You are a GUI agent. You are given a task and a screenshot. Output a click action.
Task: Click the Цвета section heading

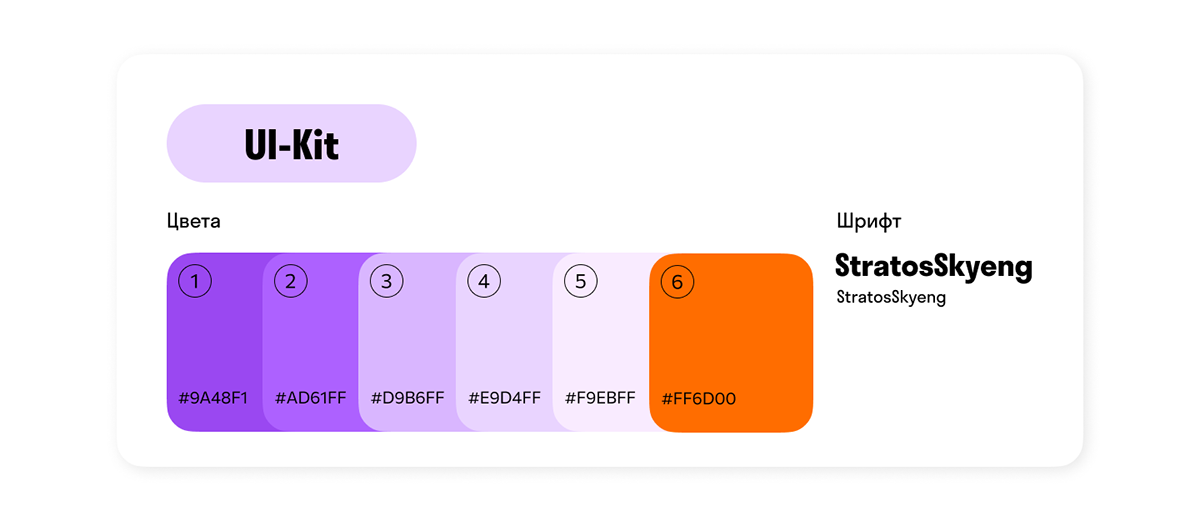point(194,221)
